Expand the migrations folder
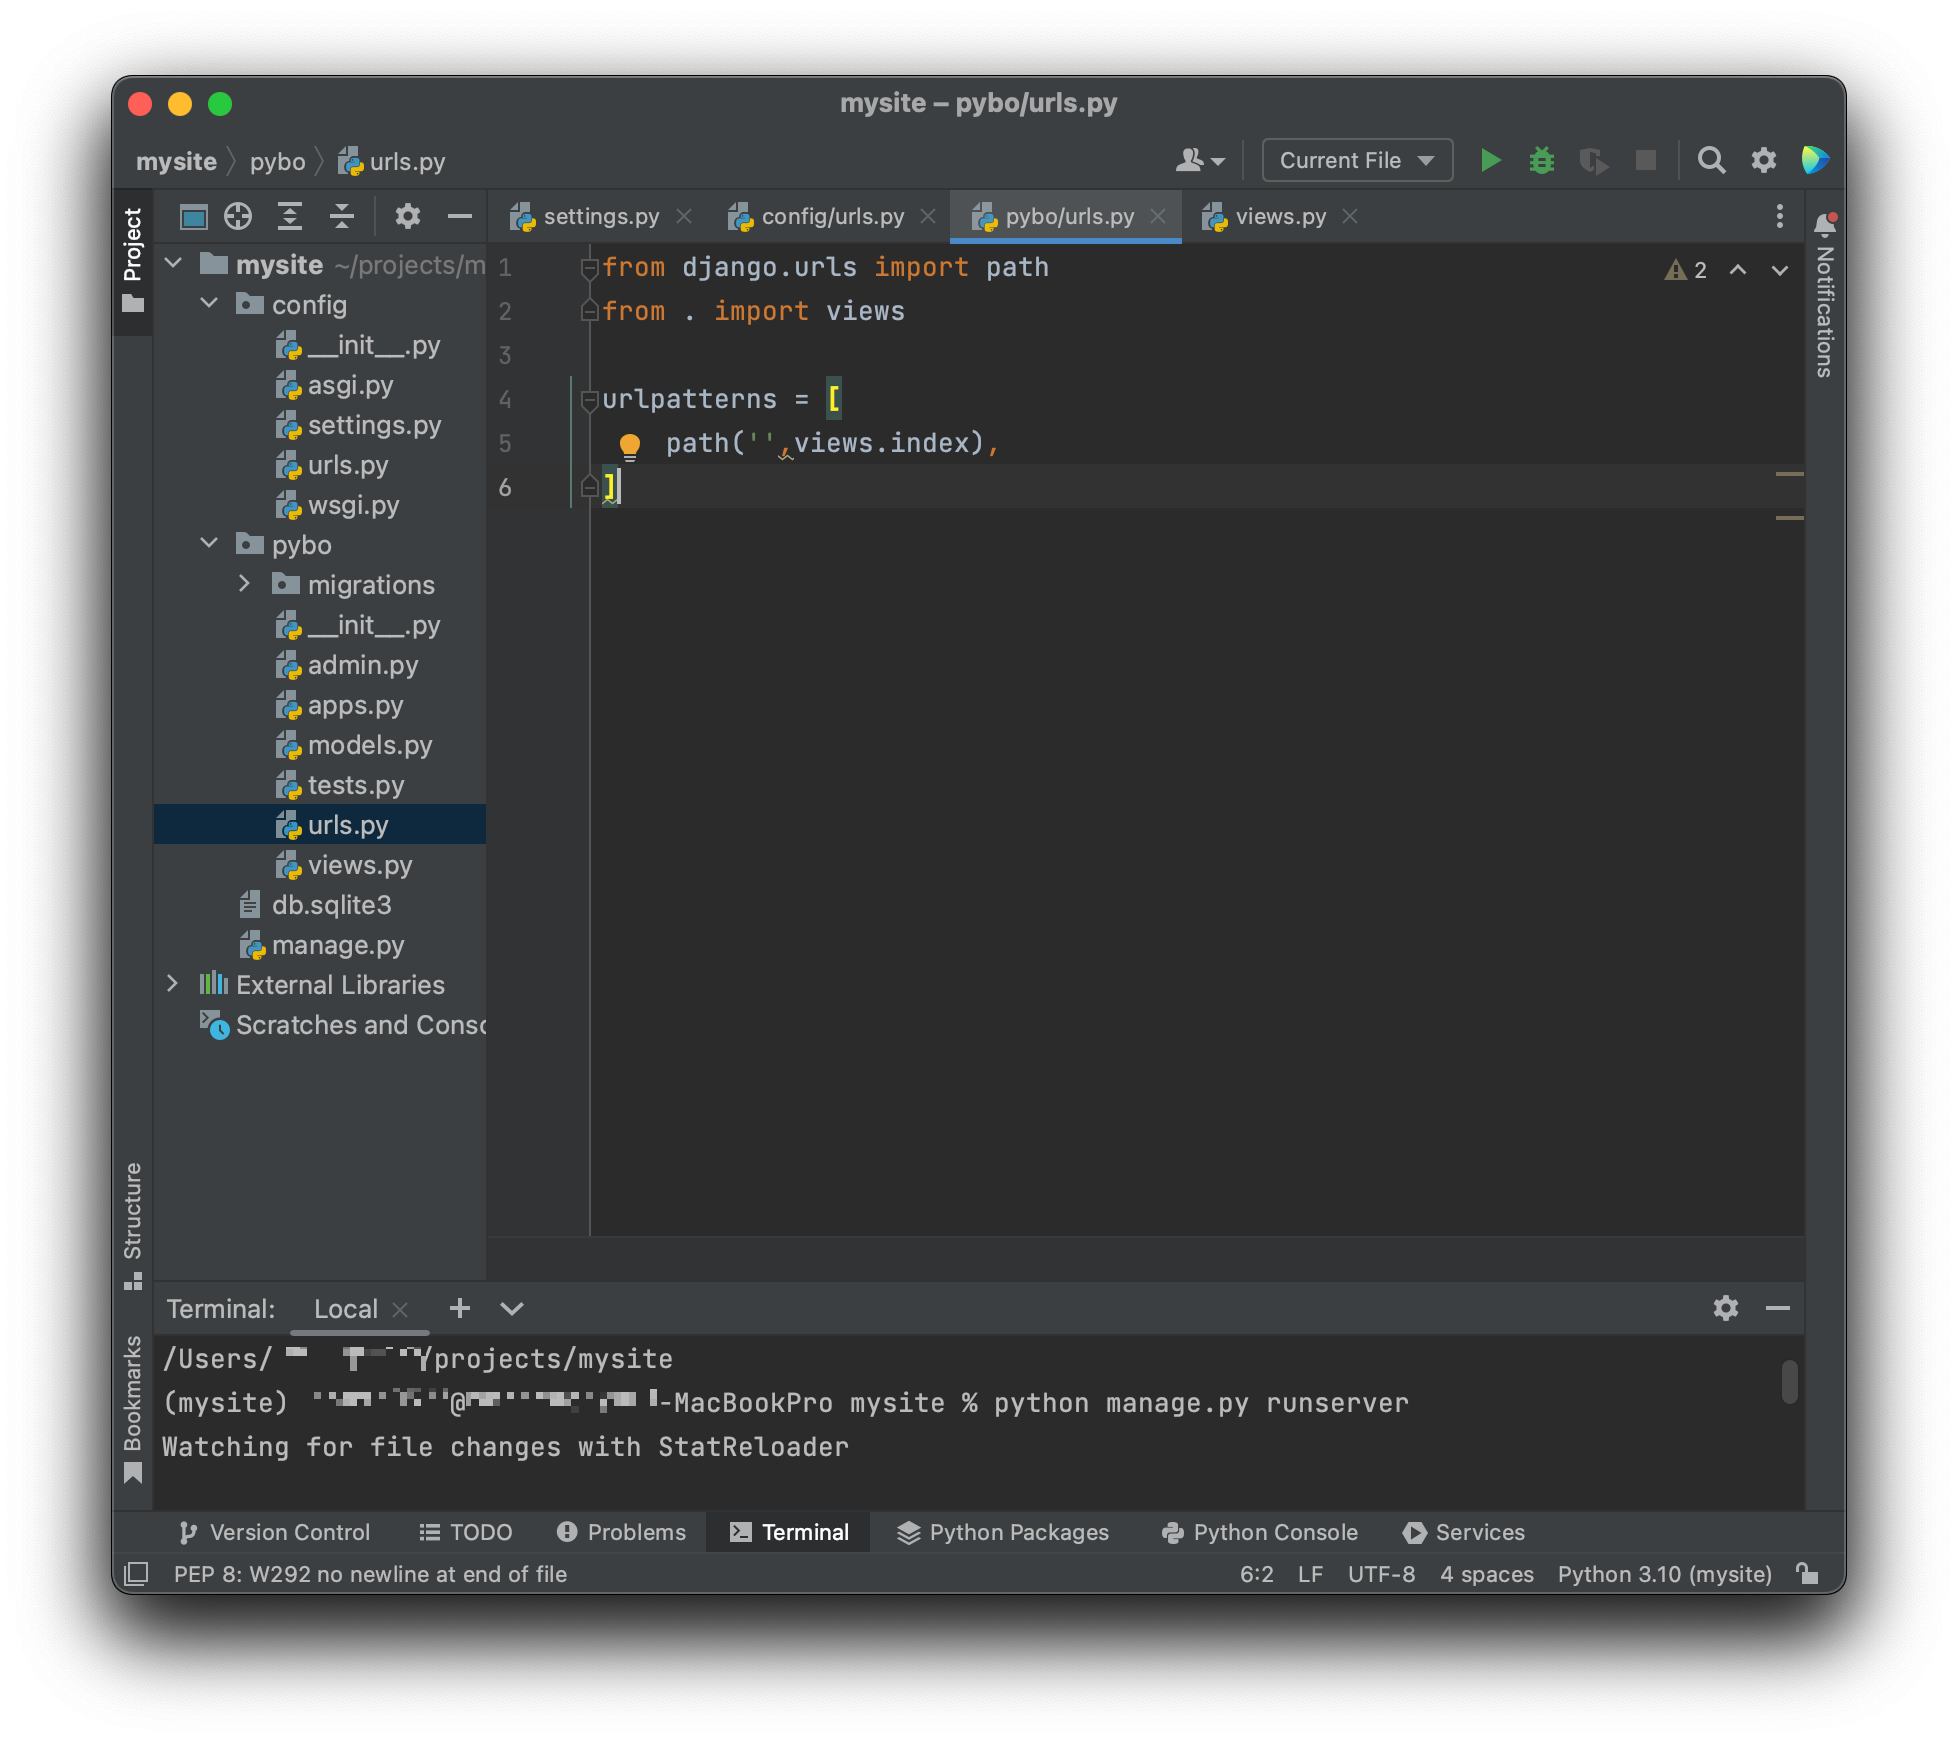The width and height of the screenshot is (1958, 1742). coord(244,584)
